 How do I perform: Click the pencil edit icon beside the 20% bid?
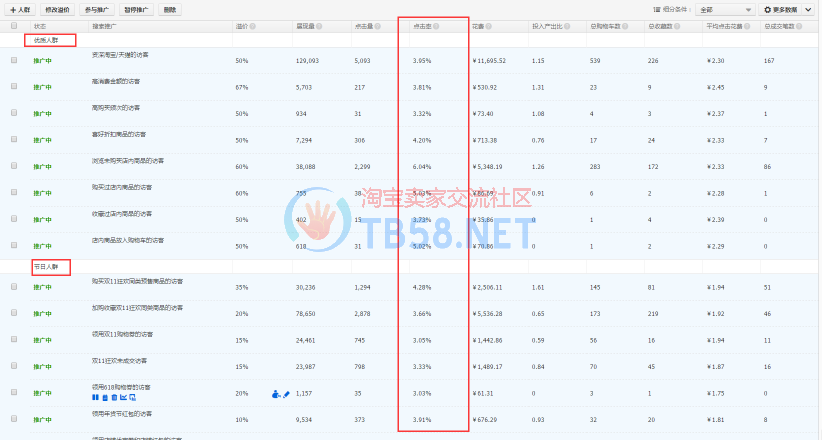[x=285, y=394]
